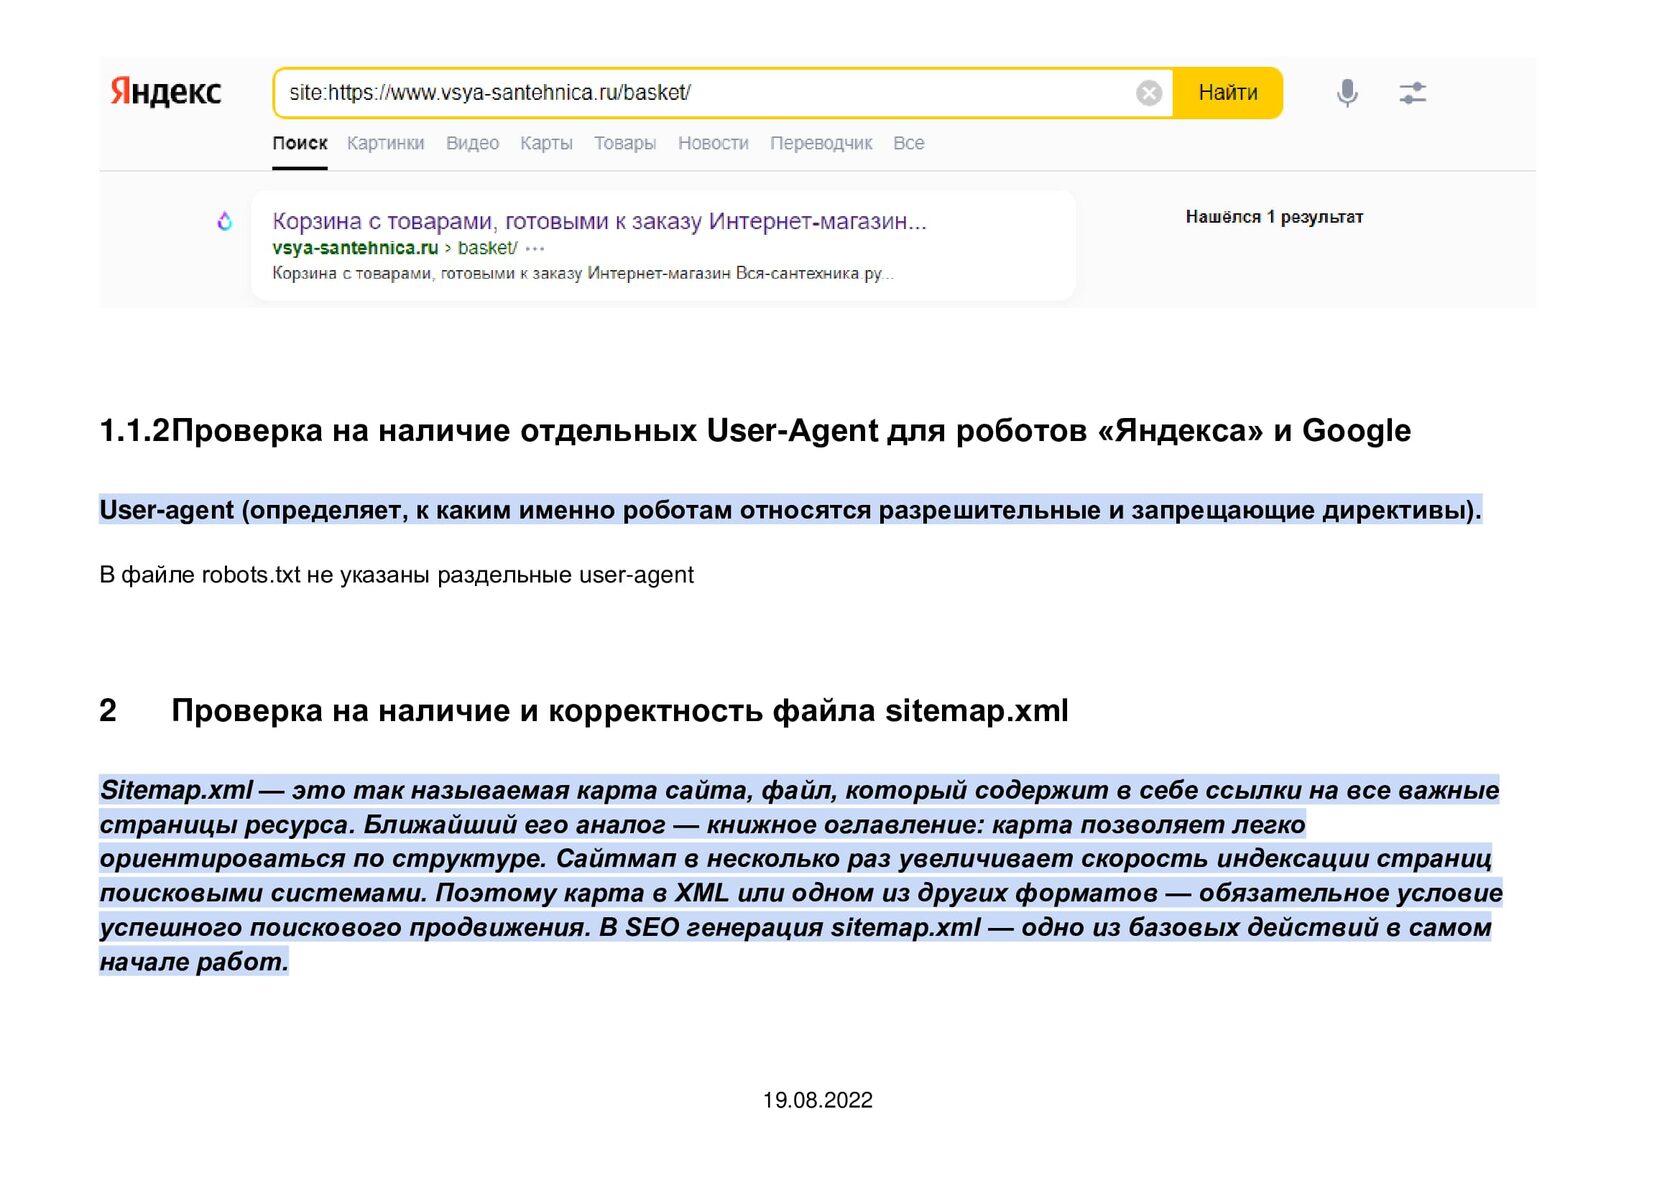Click the Нашёлся 1 результат text

point(1274,217)
